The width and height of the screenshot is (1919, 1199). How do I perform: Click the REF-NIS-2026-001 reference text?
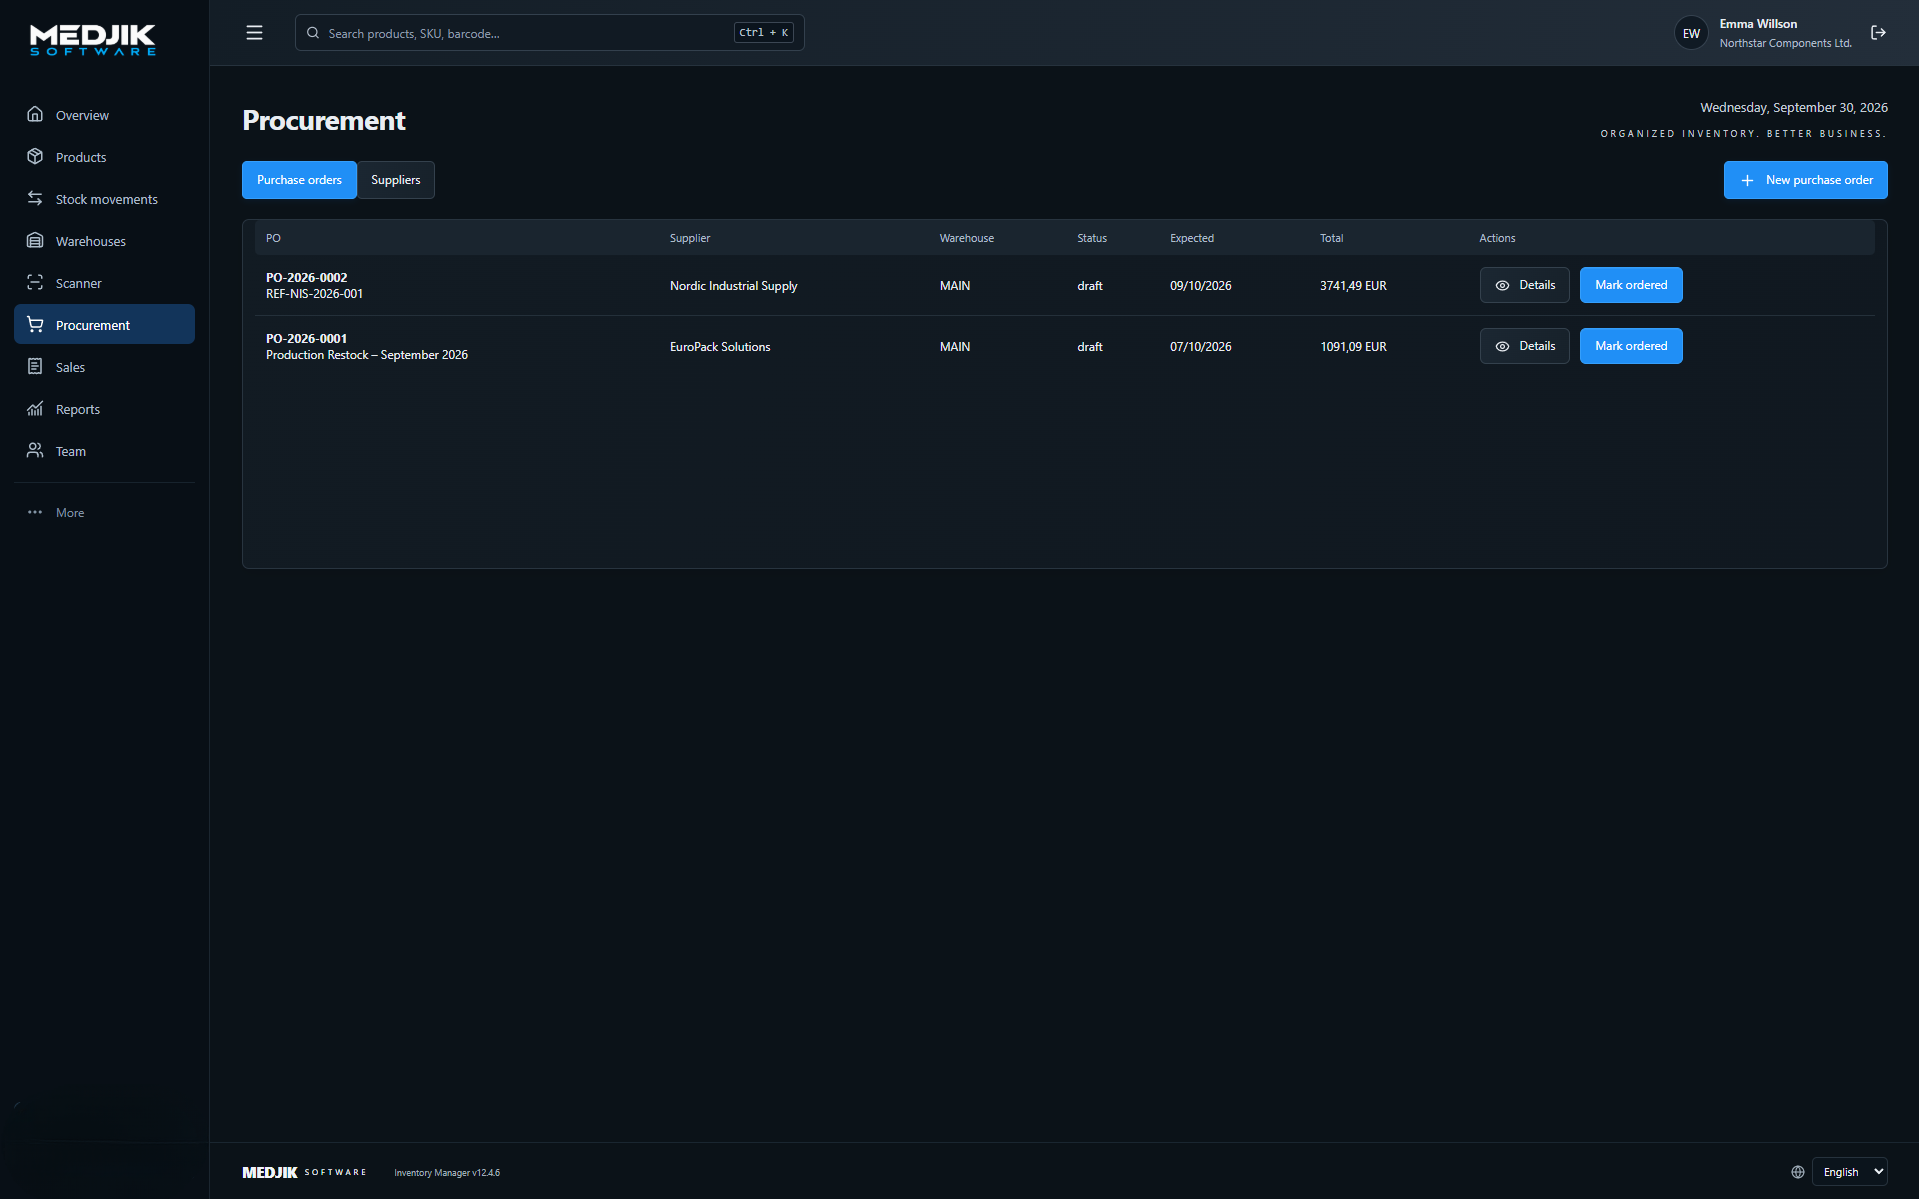(314, 294)
